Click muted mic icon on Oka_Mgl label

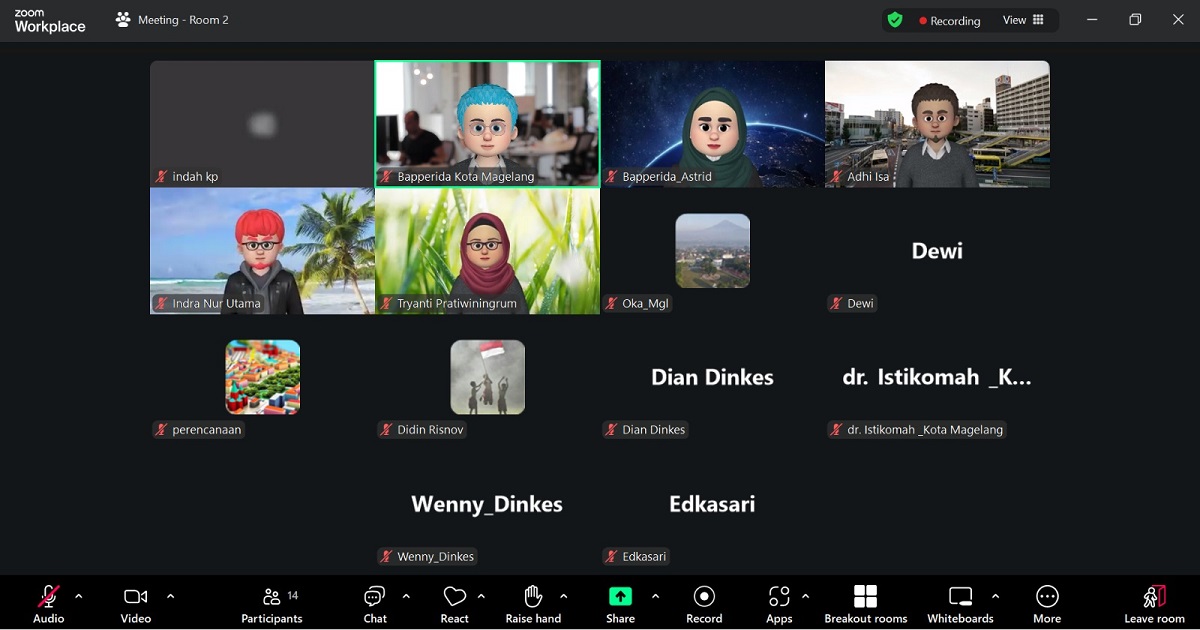pyautogui.click(x=611, y=303)
